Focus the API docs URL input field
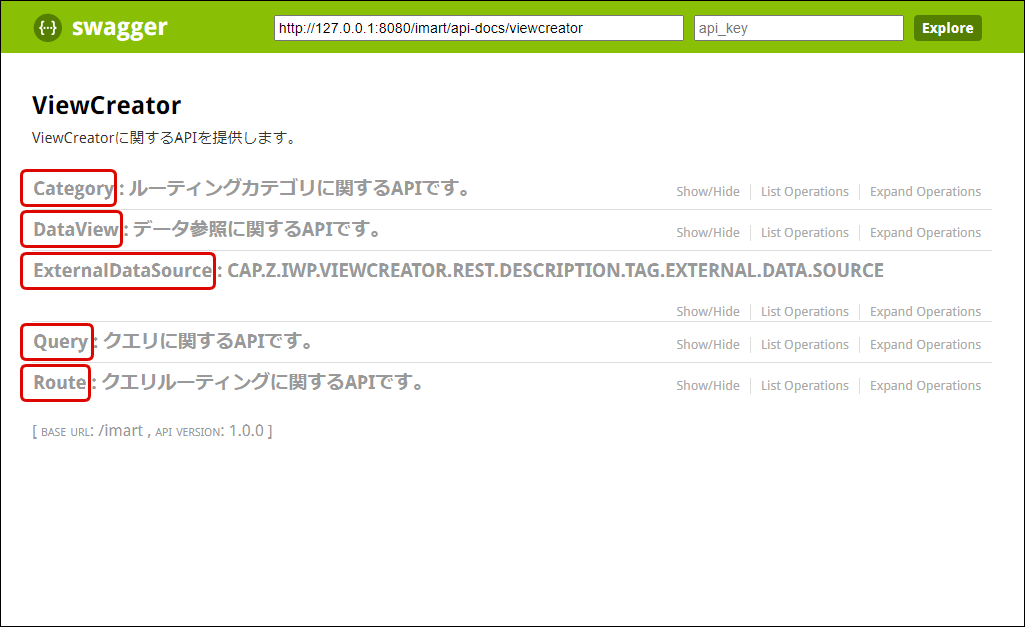 [479, 28]
